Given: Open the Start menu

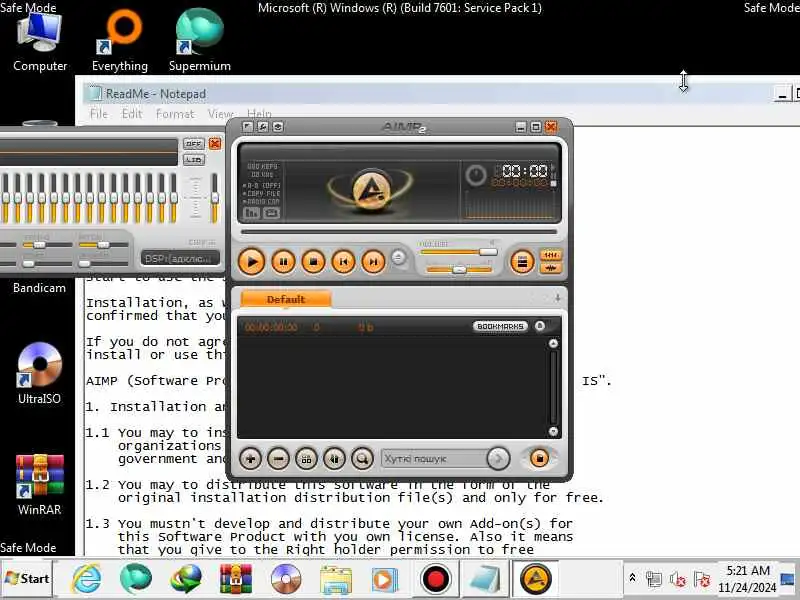Looking at the screenshot, I should 28,579.
